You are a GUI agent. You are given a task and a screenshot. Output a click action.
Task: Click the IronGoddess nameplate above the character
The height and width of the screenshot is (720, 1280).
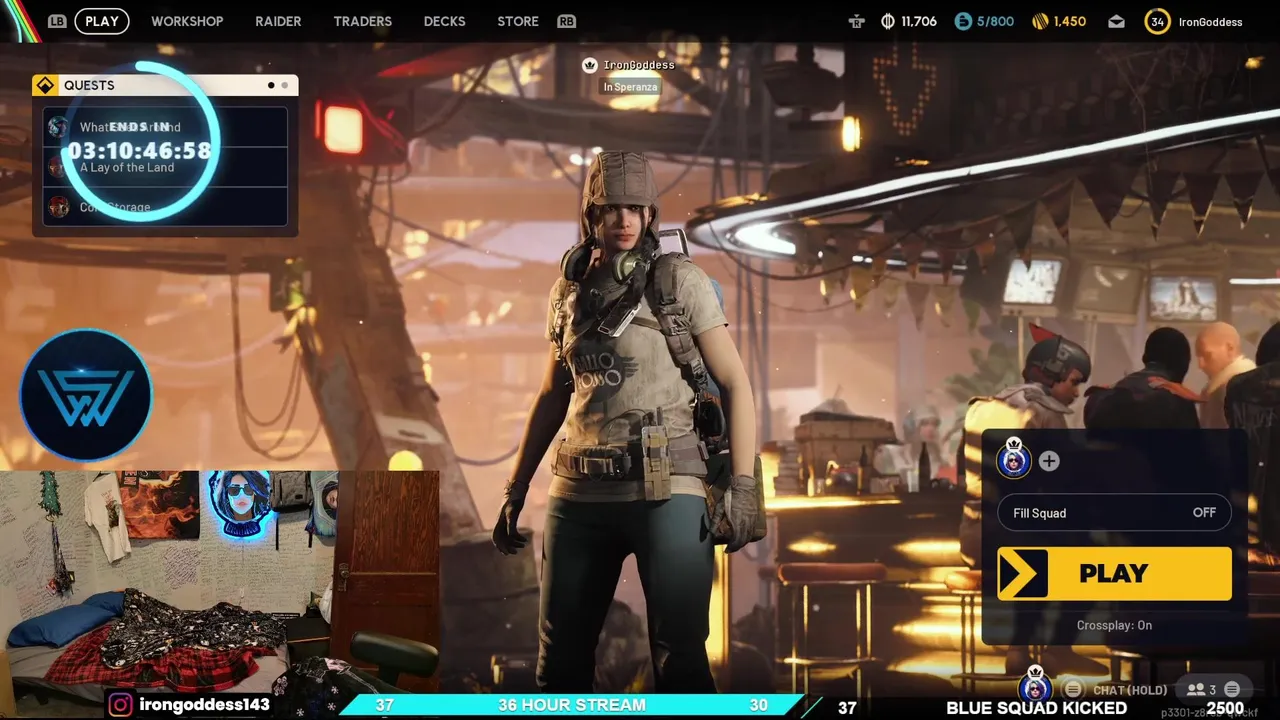(638, 65)
